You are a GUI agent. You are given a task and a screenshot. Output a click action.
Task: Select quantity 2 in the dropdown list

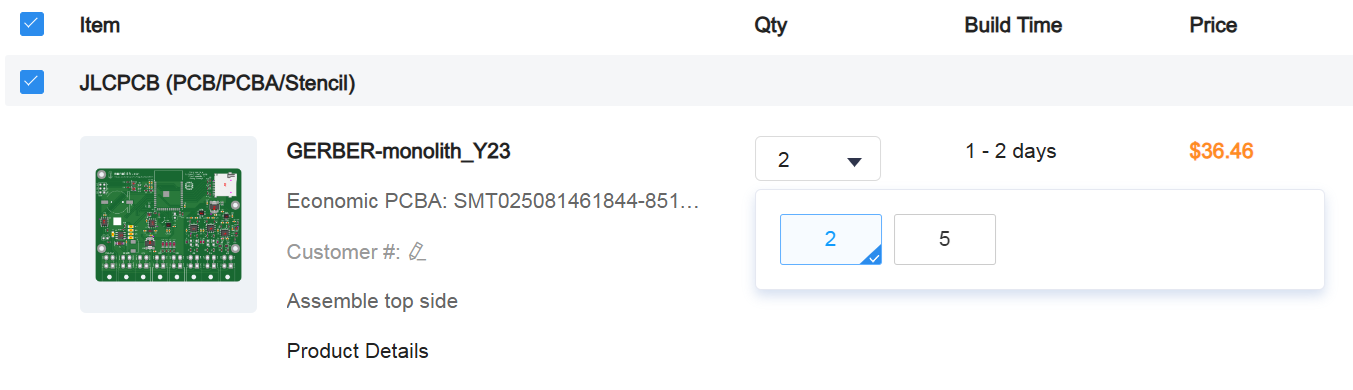(x=830, y=240)
